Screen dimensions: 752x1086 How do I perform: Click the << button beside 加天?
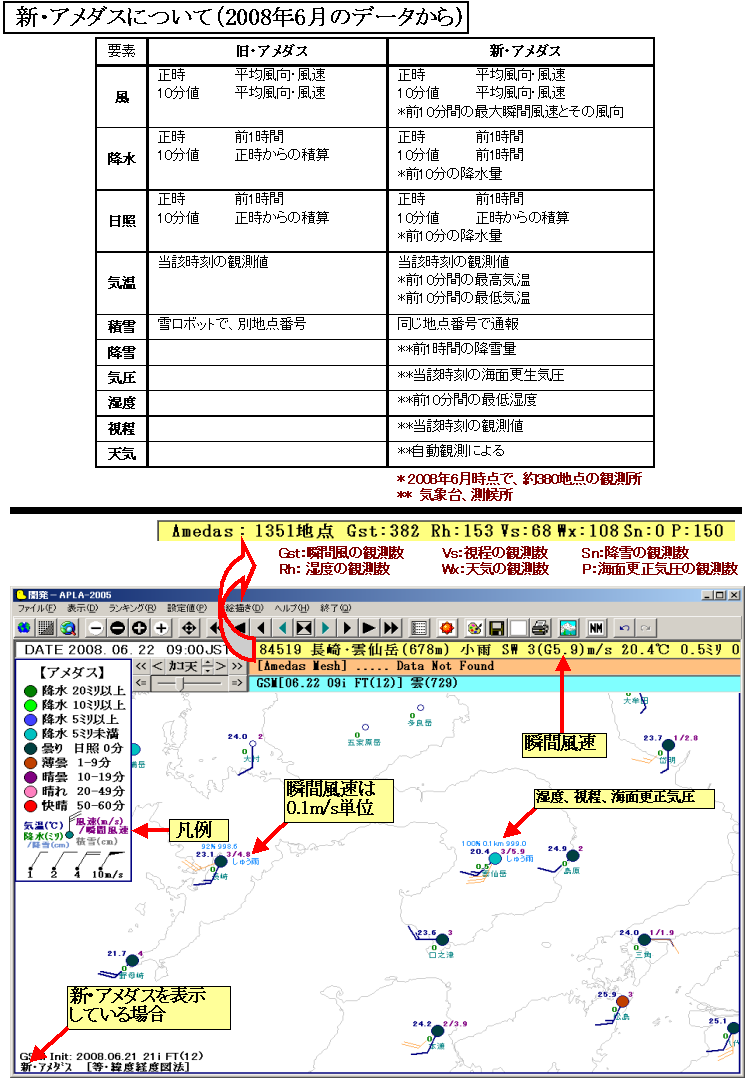(141, 666)
